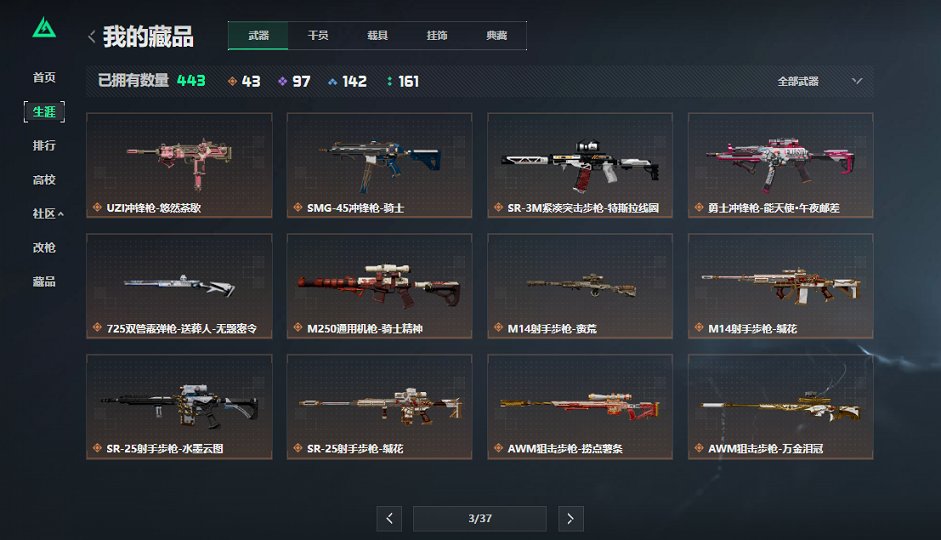Click the green triangle logo icon

(44, 28)
